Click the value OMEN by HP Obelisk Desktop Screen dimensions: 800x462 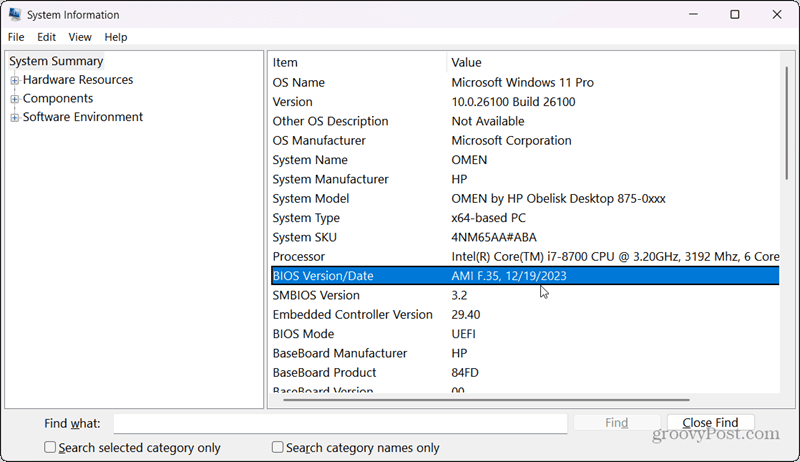(558, 198)
